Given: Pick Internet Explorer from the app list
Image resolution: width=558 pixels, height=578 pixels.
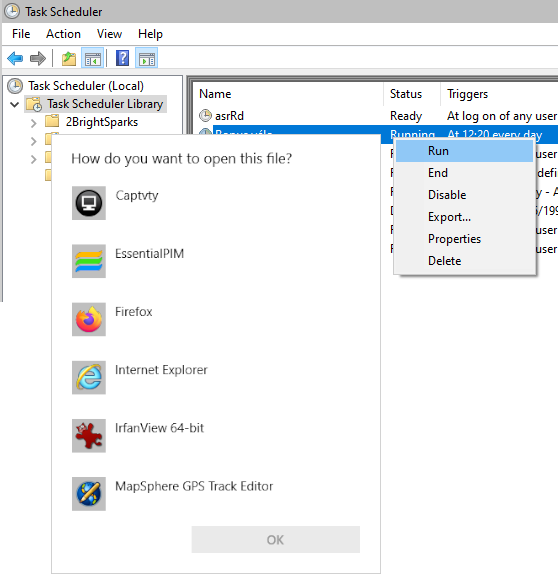Looking at the screenshot, I should click(x=161, y=370).
